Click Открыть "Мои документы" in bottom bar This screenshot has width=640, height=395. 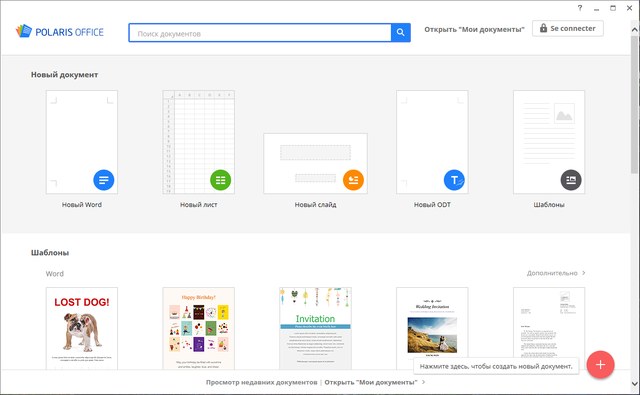[371, 382]
